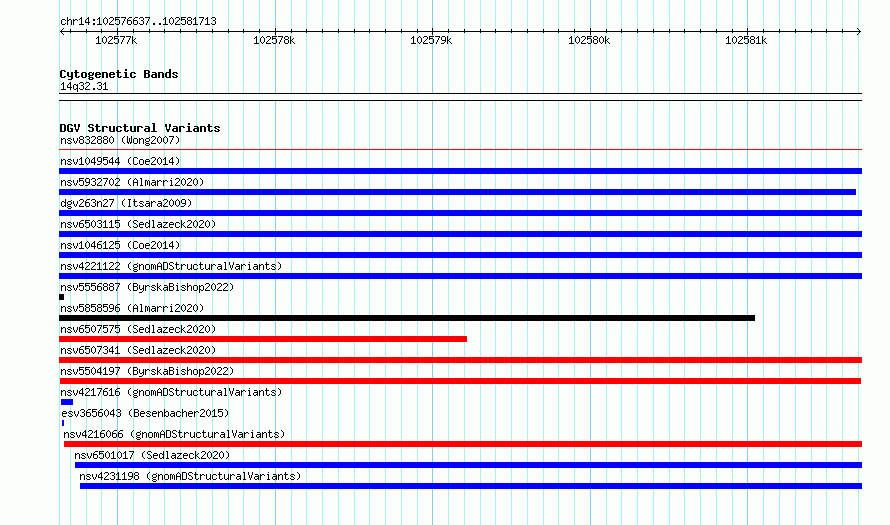Viewport: 890px width, 525px height.
Task: Click the 102581k ruler label
Action: (x=746, y=40)
